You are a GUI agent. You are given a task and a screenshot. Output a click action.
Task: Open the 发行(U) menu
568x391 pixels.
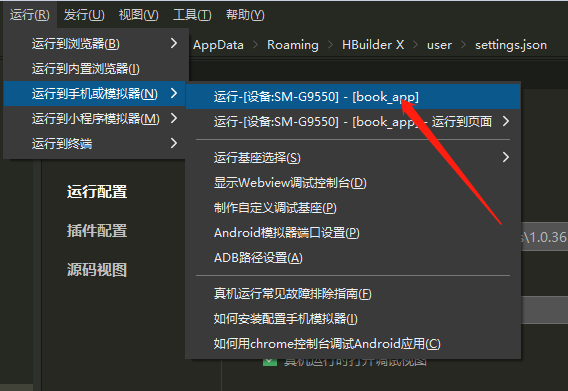84,15
